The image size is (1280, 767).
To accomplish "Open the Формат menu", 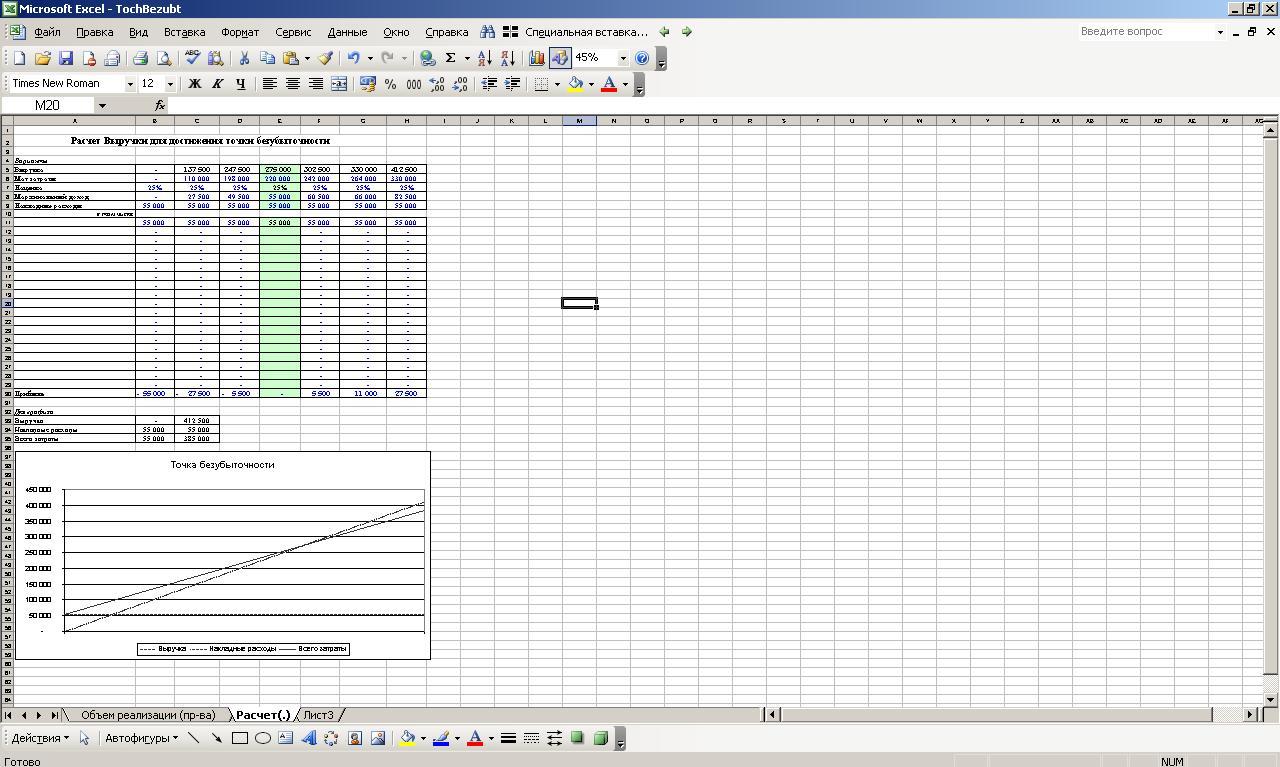I will pos(240,32).
